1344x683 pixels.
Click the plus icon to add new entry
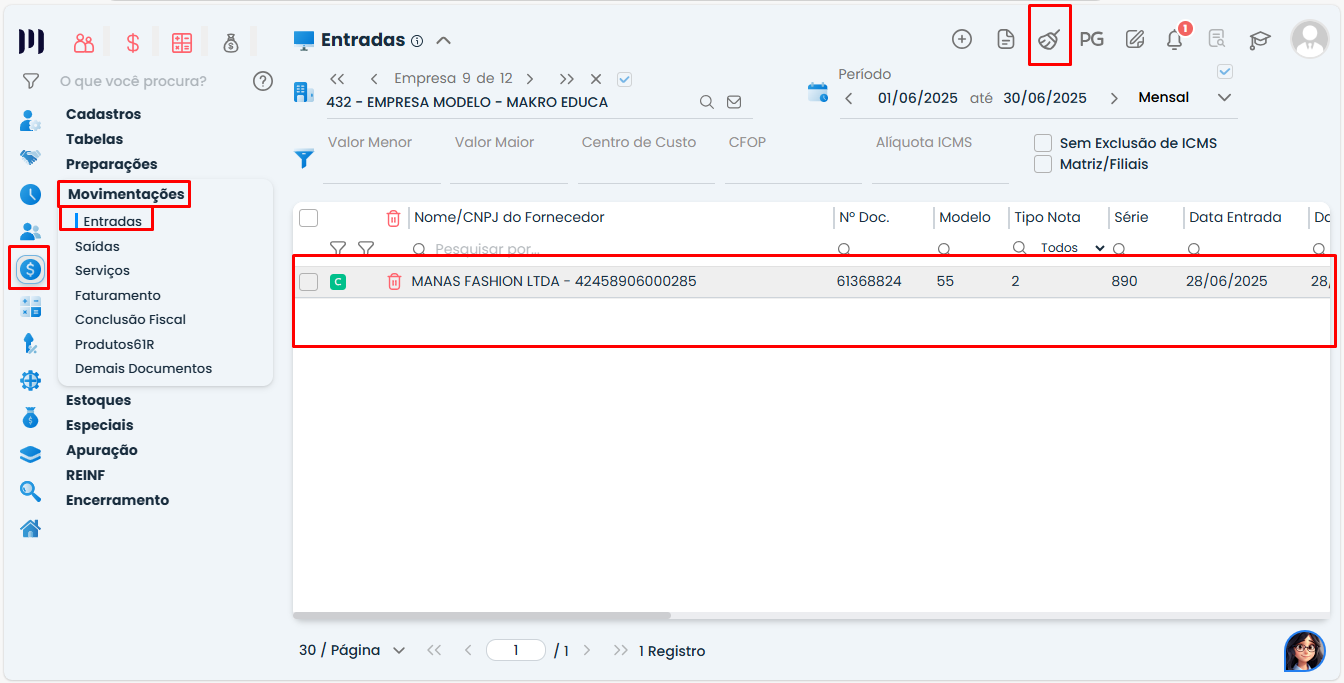[961, 38]
